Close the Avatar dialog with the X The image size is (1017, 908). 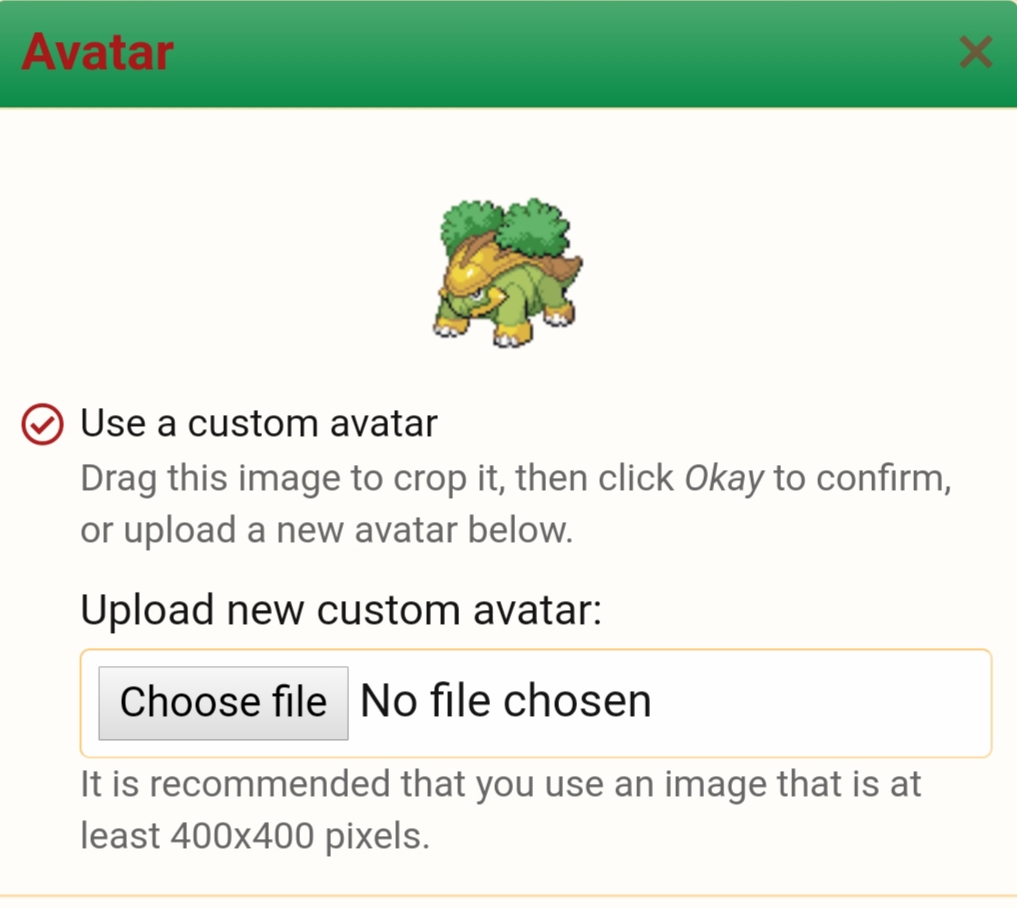[975, 52]
